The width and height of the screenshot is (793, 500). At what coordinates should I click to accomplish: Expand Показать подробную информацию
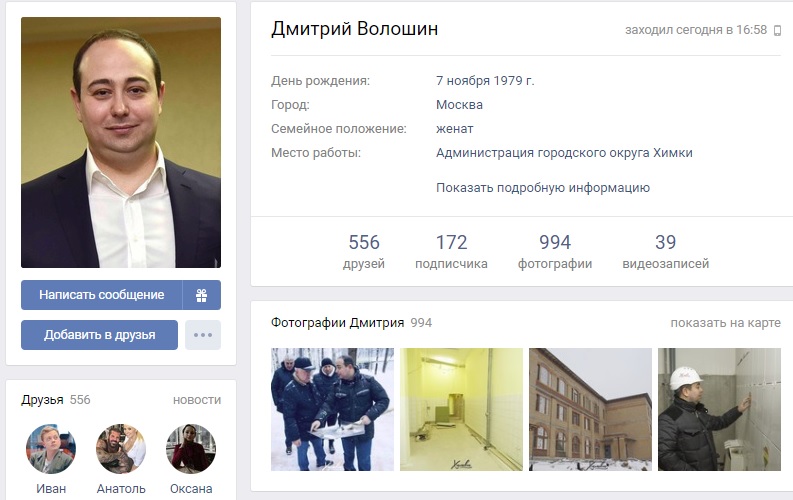[543, 188]
